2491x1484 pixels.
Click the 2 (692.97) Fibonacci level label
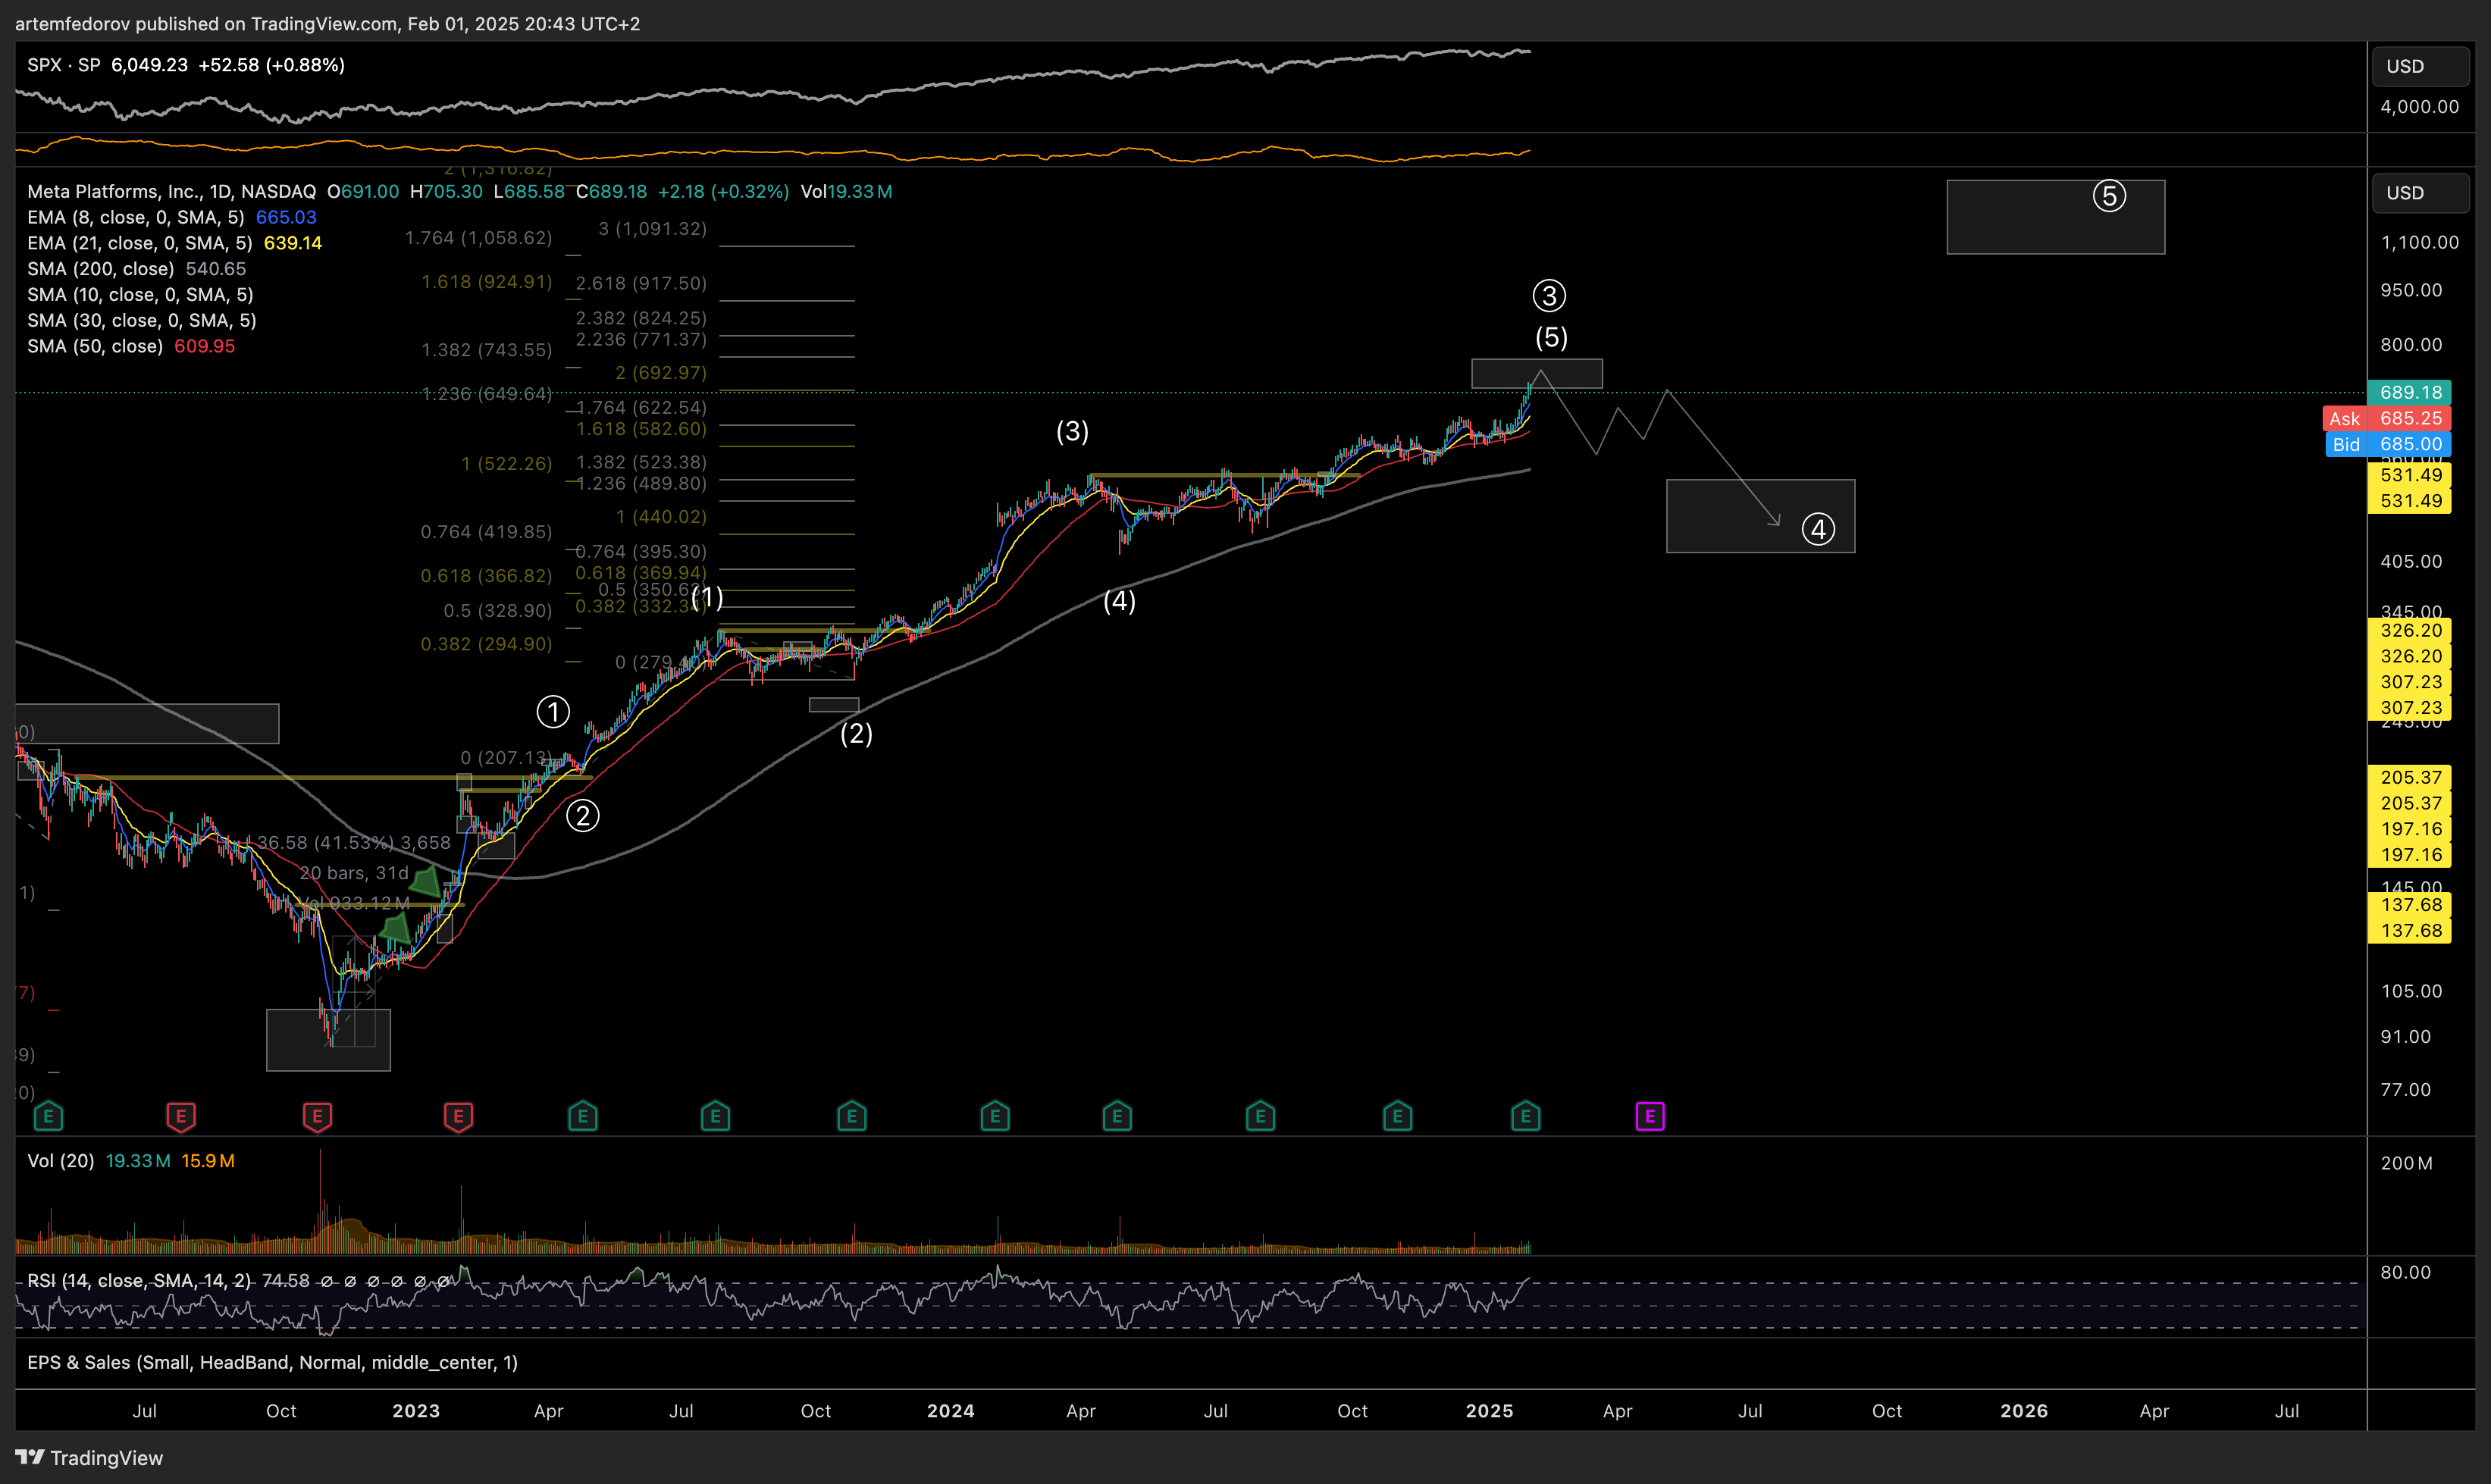[x=660, y=373]
